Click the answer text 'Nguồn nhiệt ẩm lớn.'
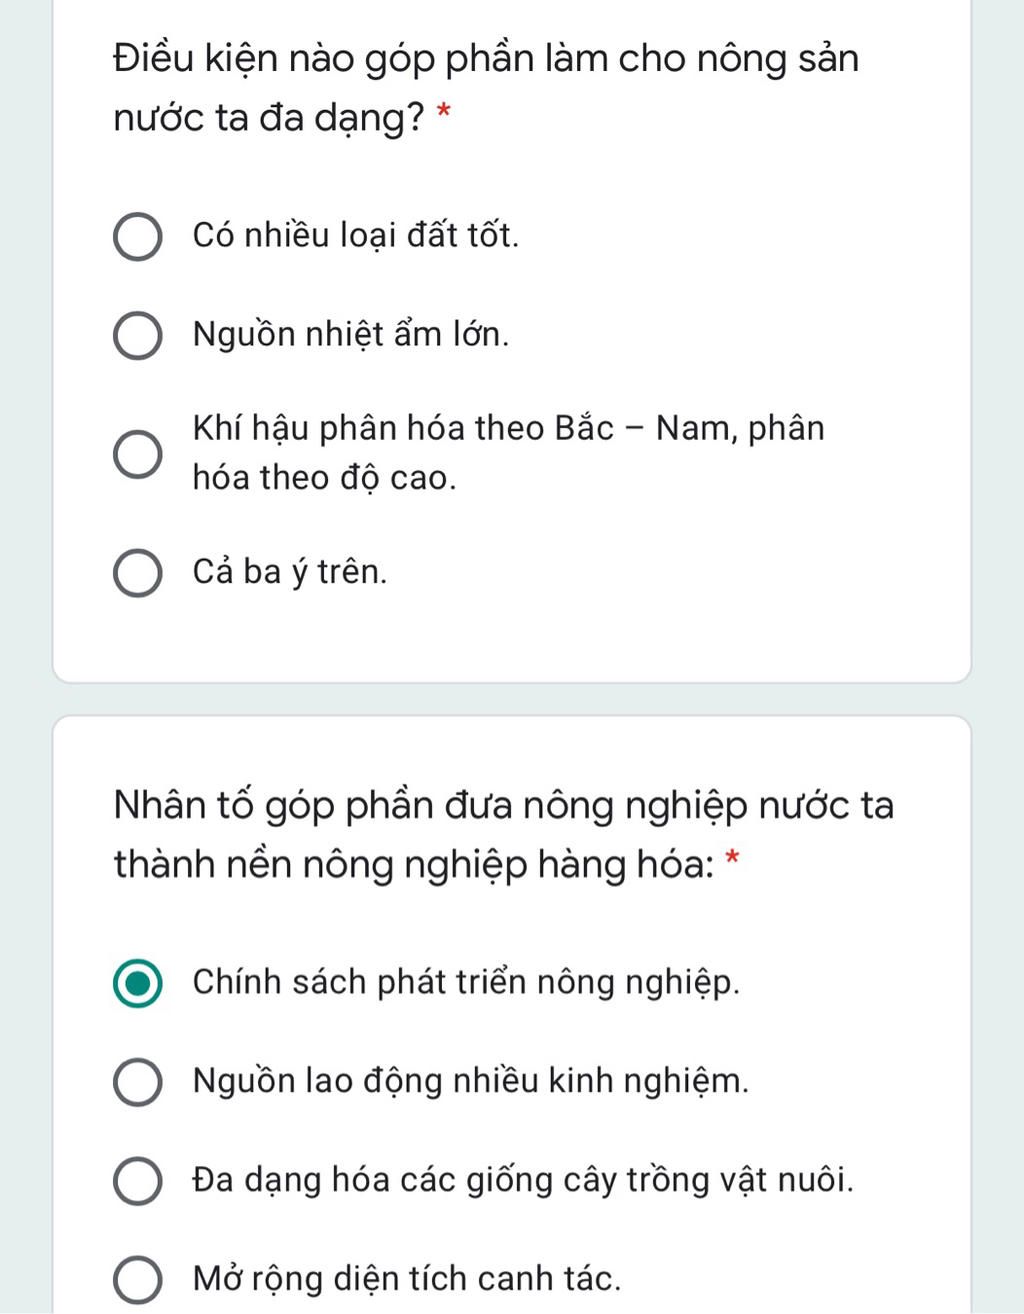The width and height of the screenshot is (1024, 1314). (351, 334)
